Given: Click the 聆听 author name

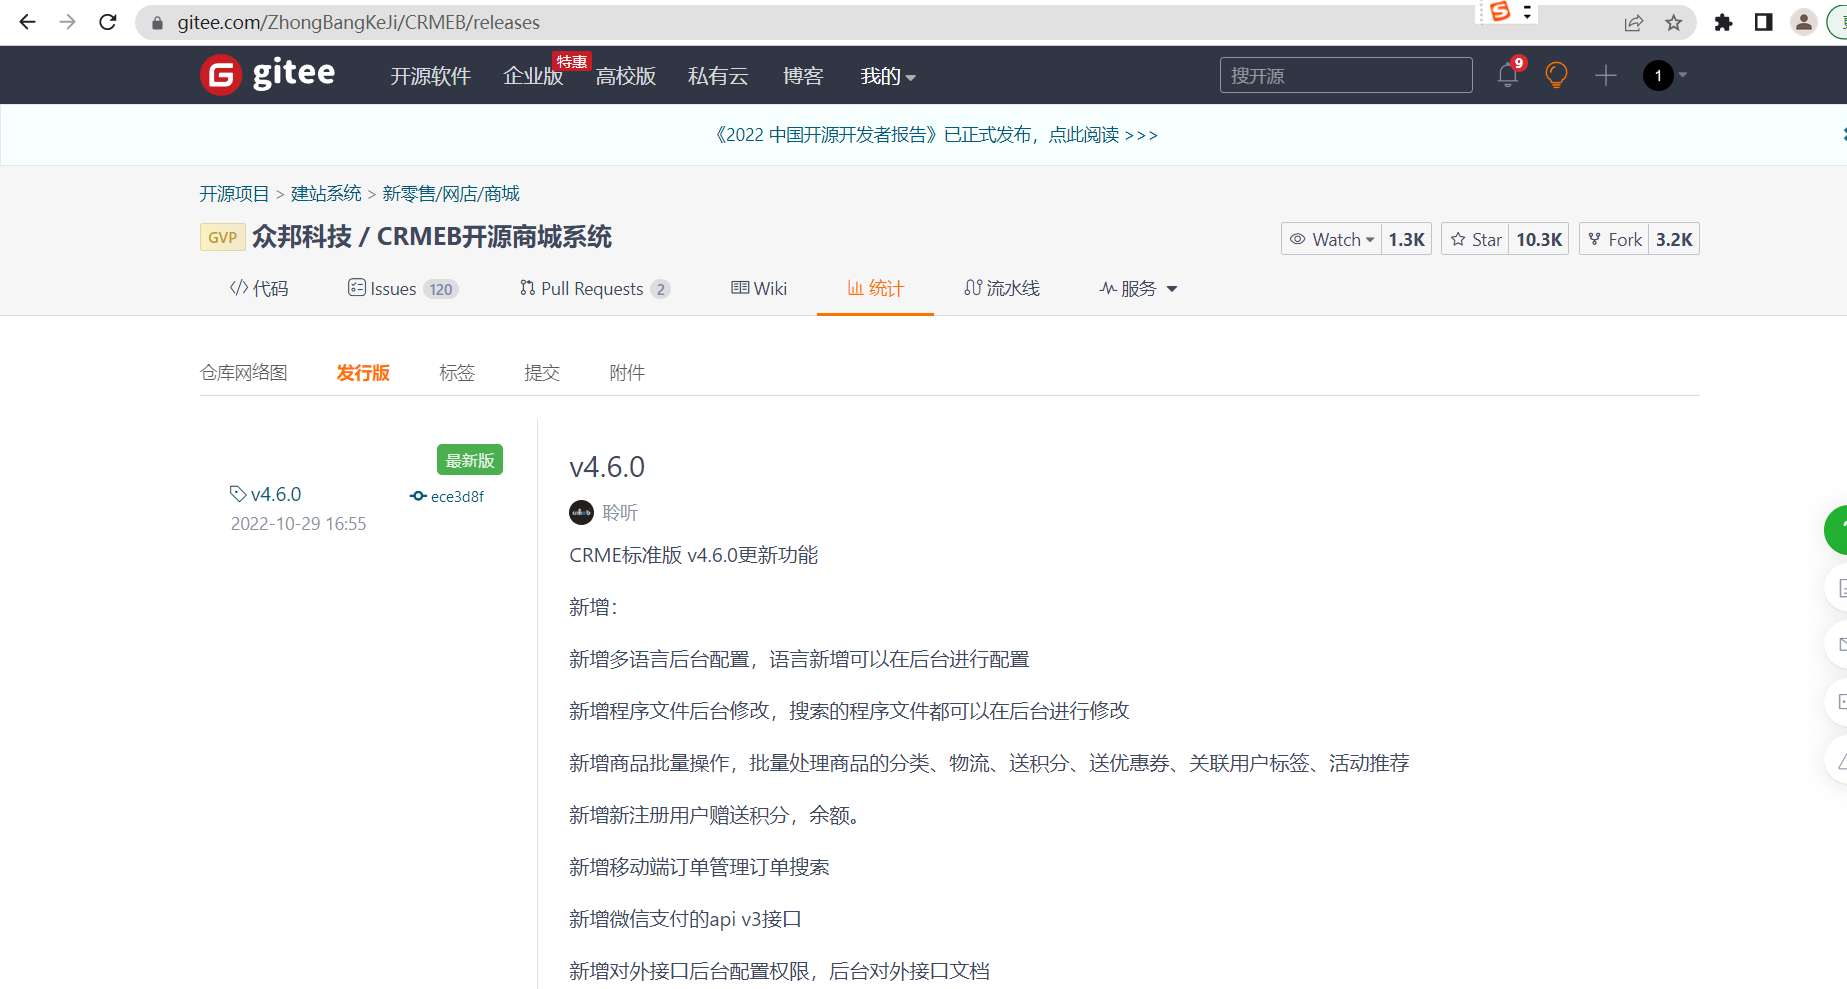Looking at the screenshot, I should [620, 513].
